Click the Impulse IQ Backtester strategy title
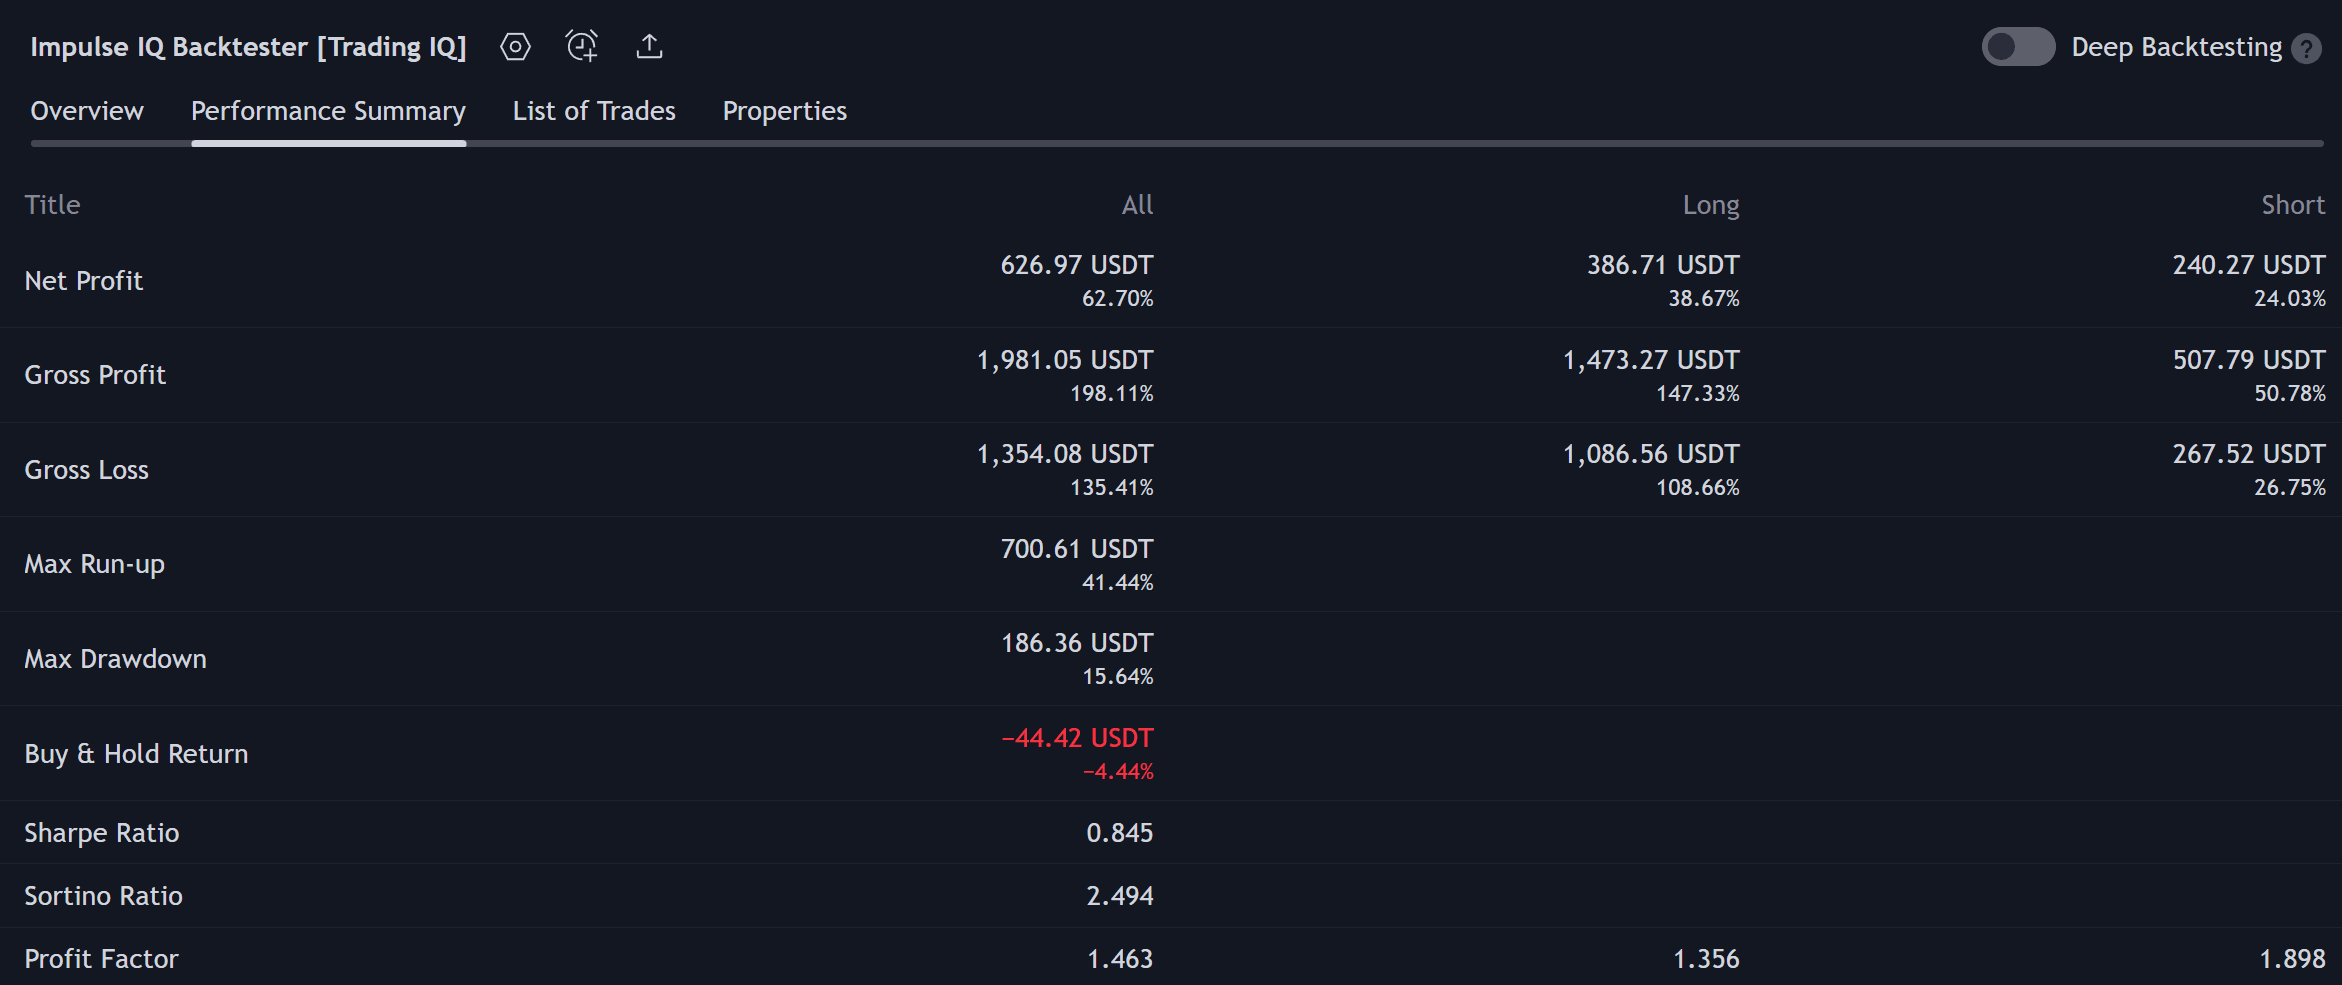The width and height of the screenshot is (2342, 985). click(248, 47)
